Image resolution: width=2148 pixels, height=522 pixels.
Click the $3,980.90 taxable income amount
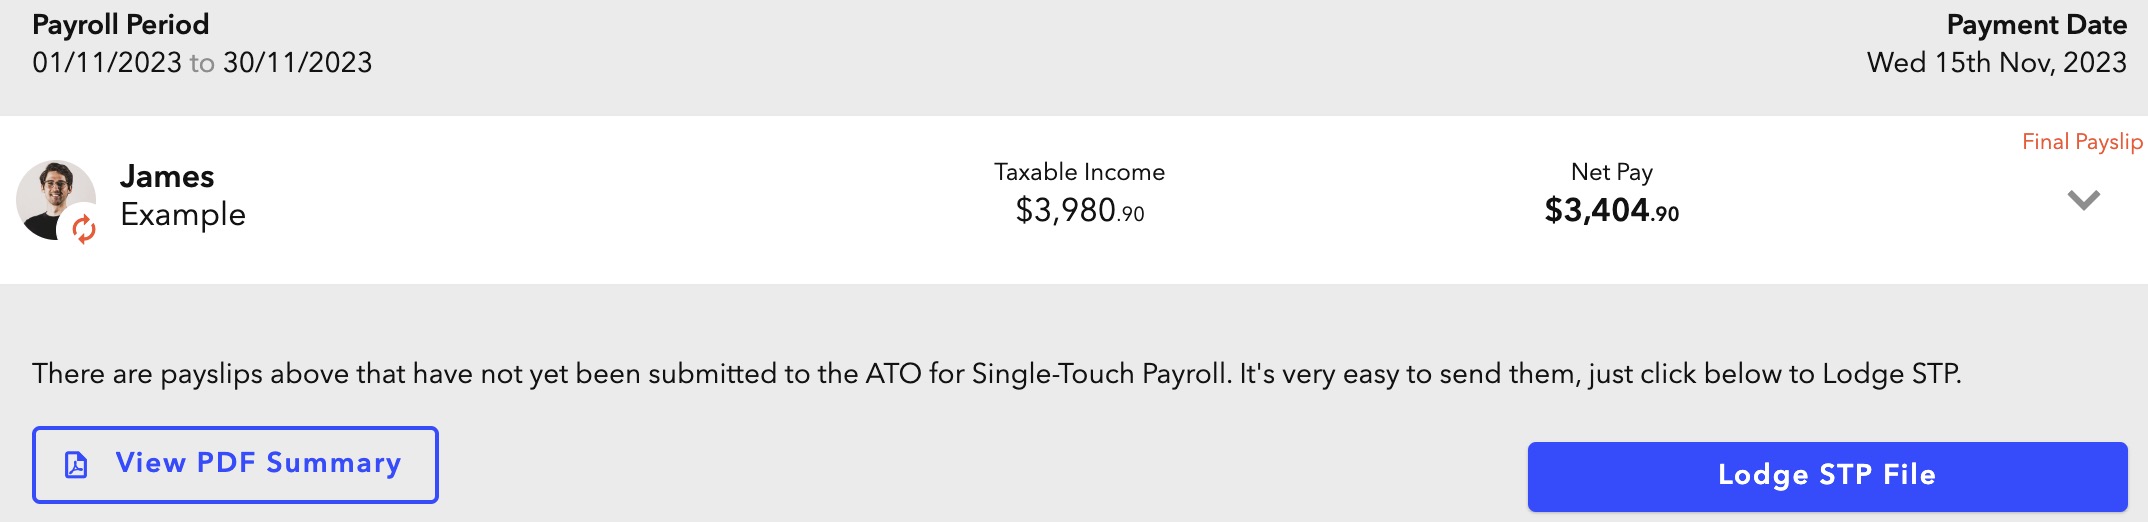1079,211
